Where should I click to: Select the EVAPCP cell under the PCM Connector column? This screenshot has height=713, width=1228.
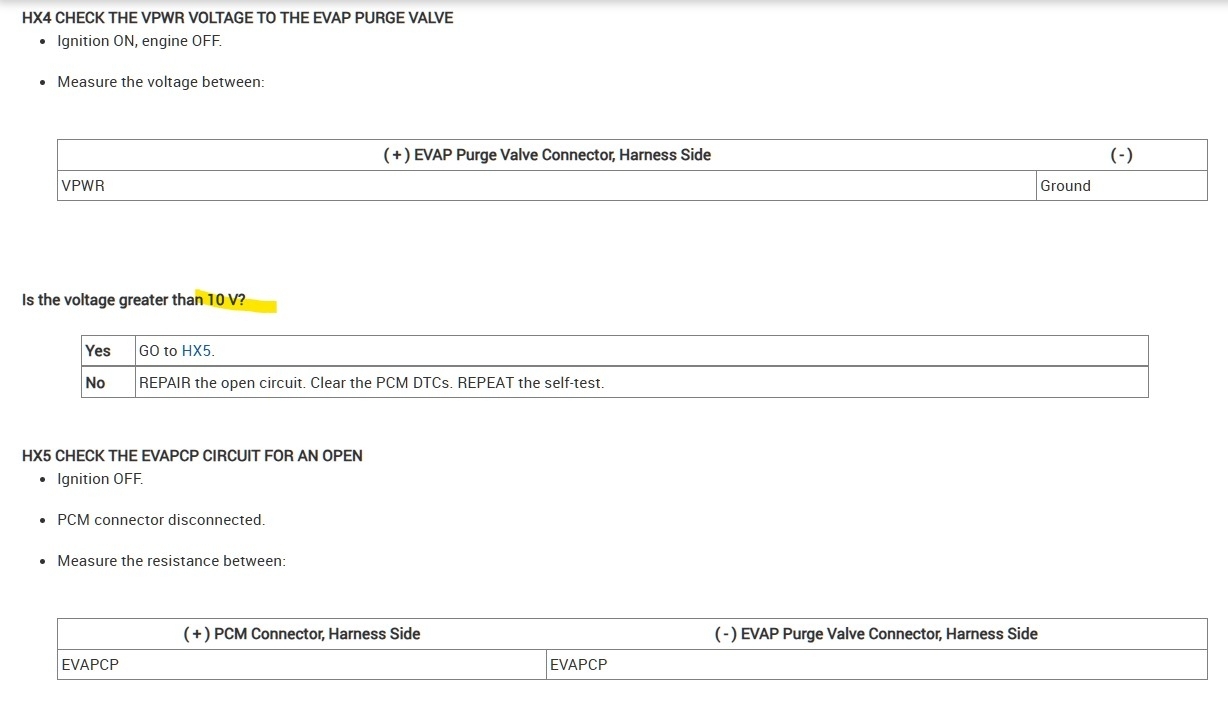pyautogui.click(x=90, y=665)
